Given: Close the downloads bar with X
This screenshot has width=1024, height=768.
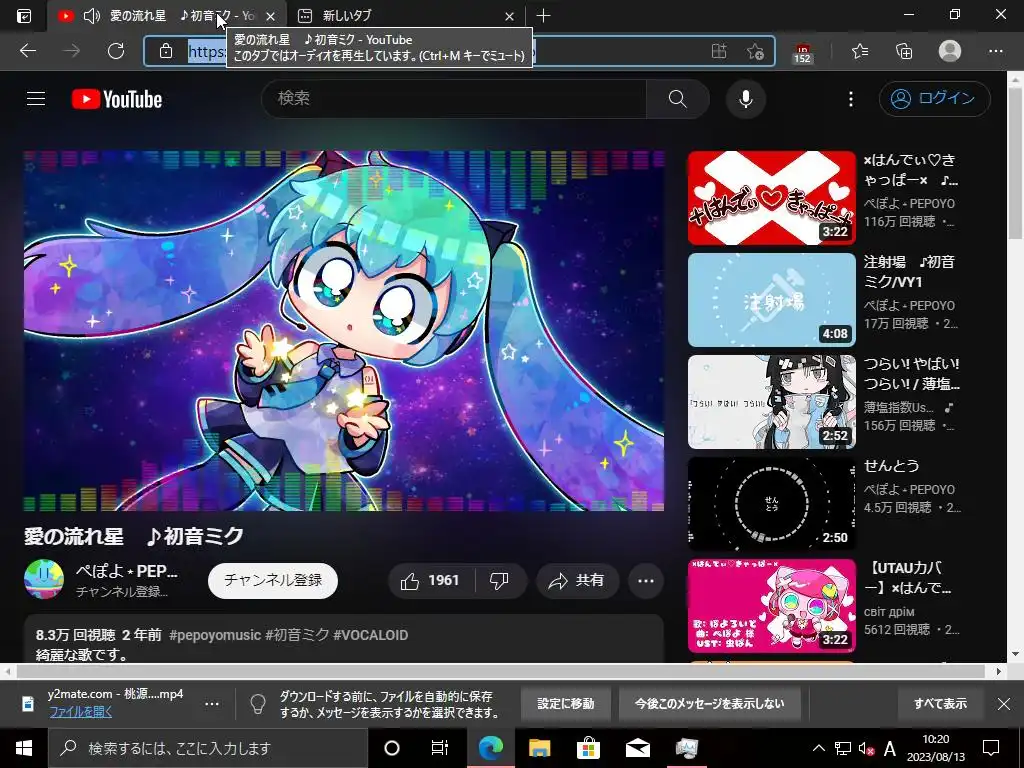Looking at the screenshot, I should pyautogui.click(x=1004, y=703).
